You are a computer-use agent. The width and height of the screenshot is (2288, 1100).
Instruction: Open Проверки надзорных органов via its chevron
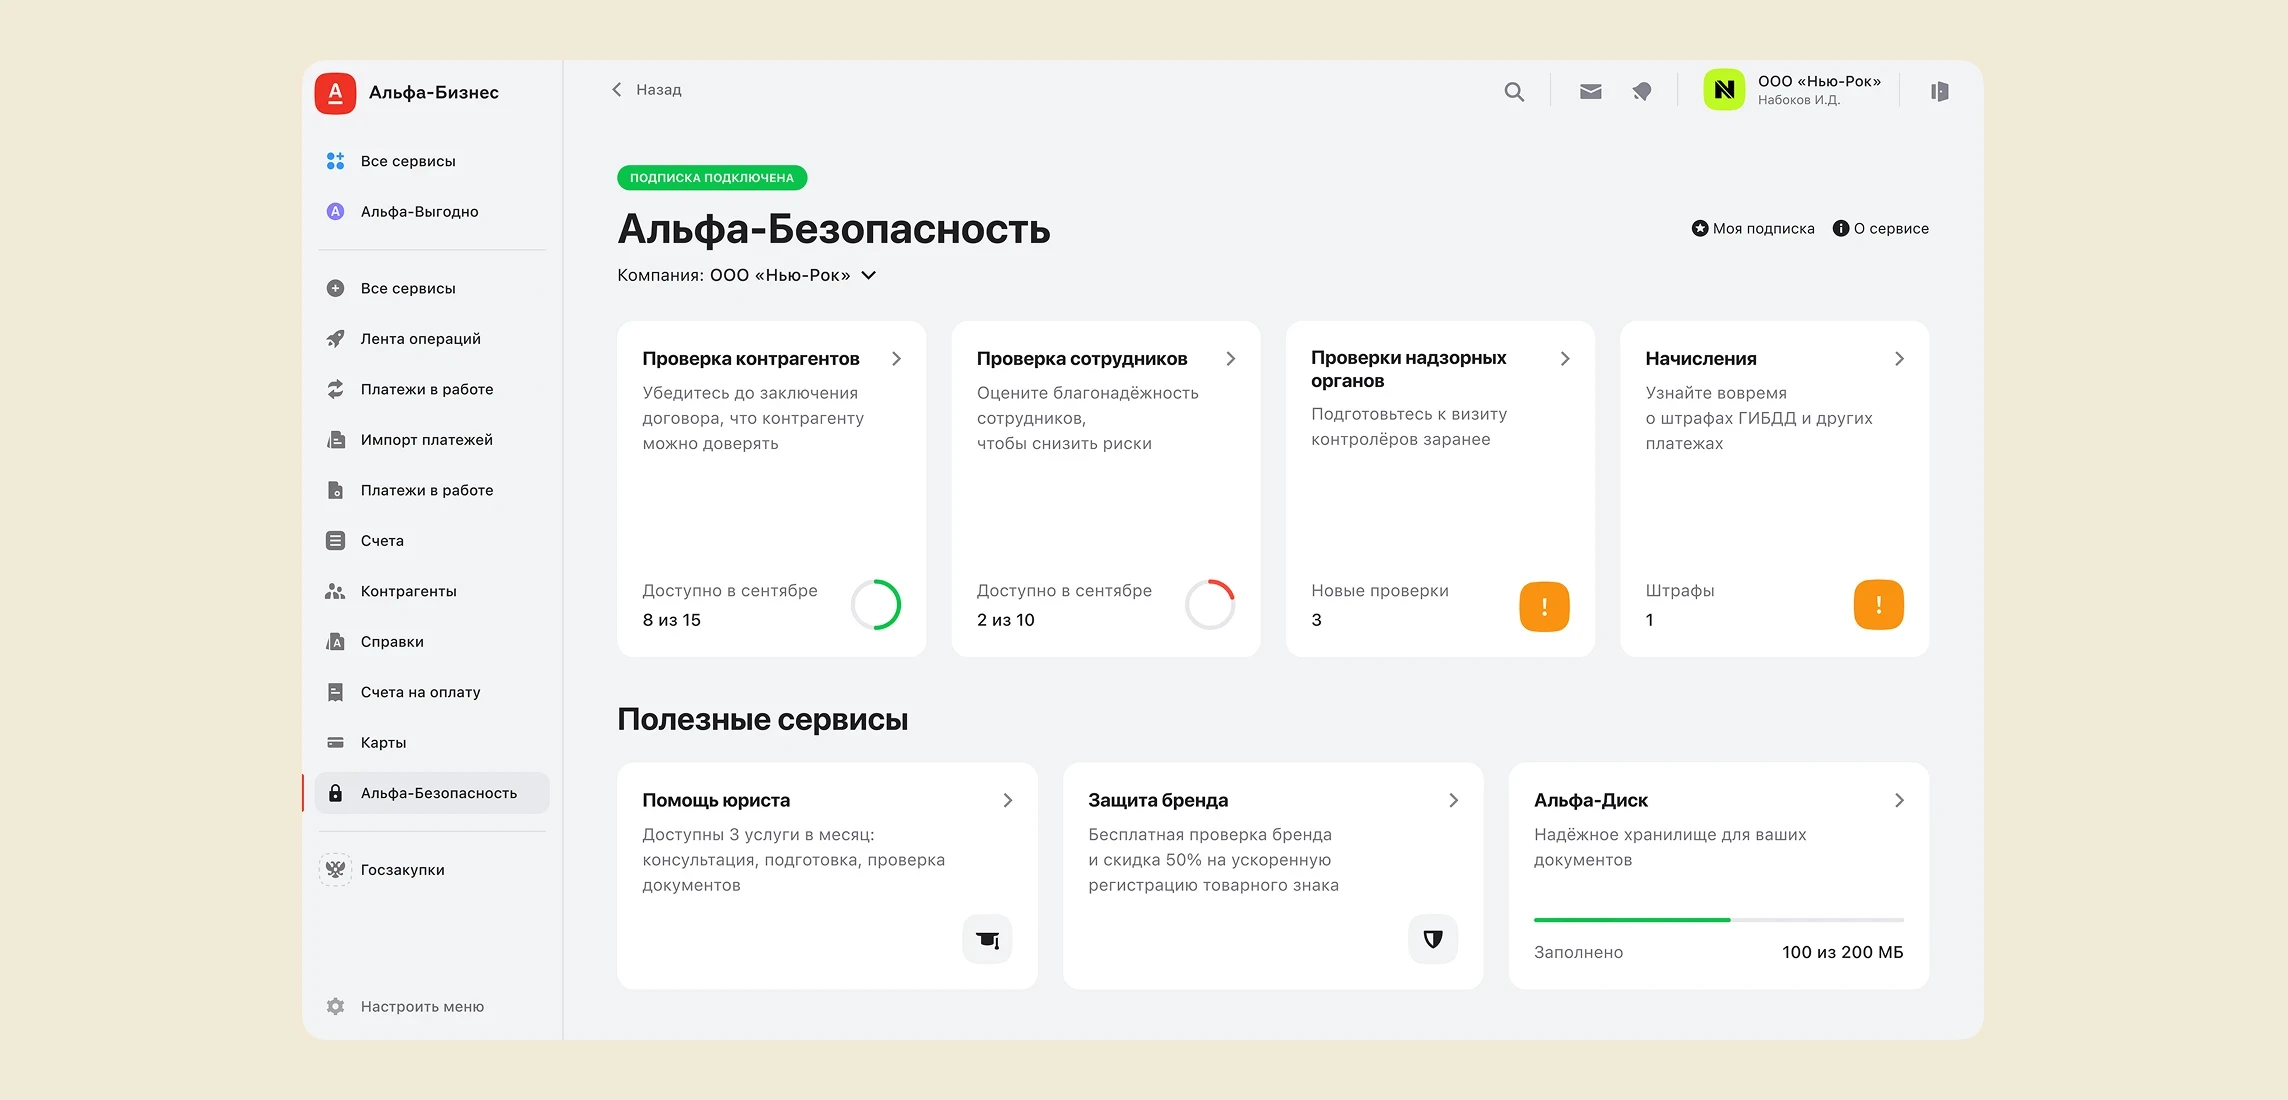tap(1565, 359)
